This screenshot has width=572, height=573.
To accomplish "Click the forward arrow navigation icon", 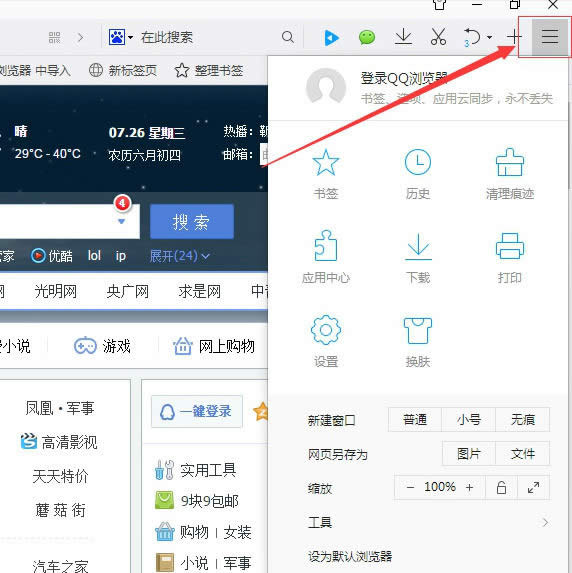I will coord(80,37).
